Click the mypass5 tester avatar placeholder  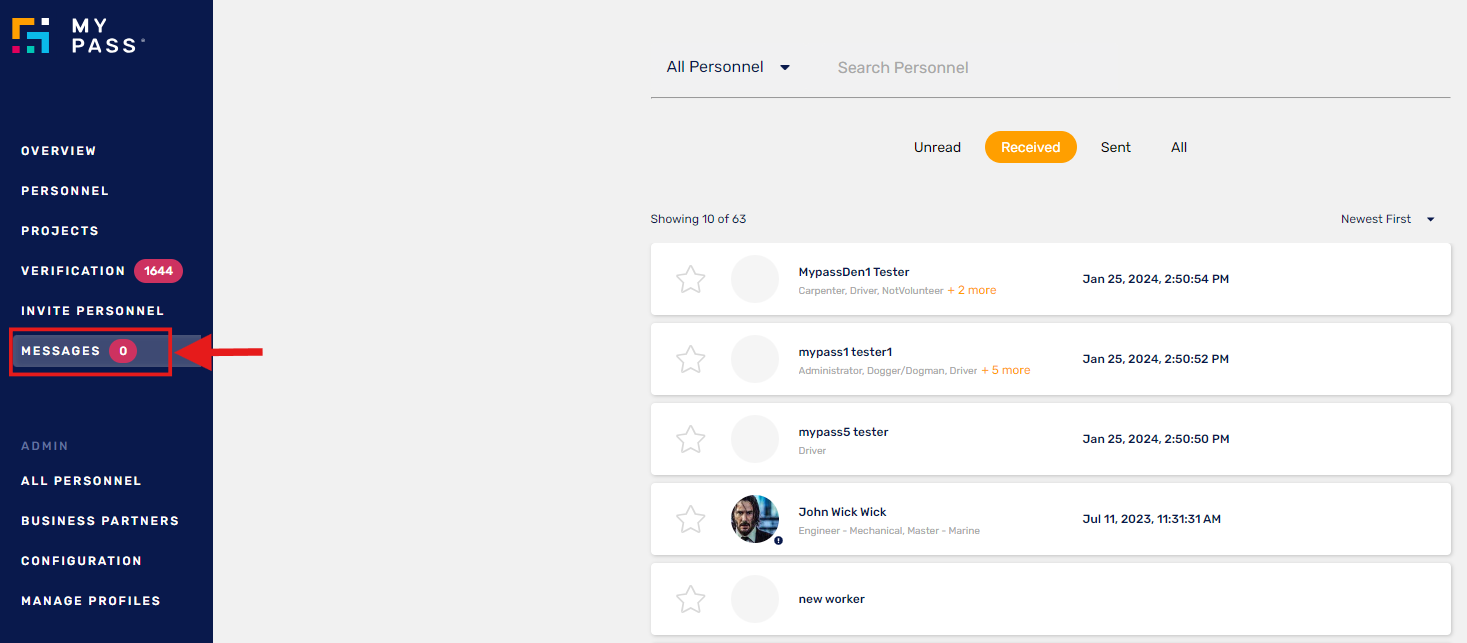[x=755, y=439]
